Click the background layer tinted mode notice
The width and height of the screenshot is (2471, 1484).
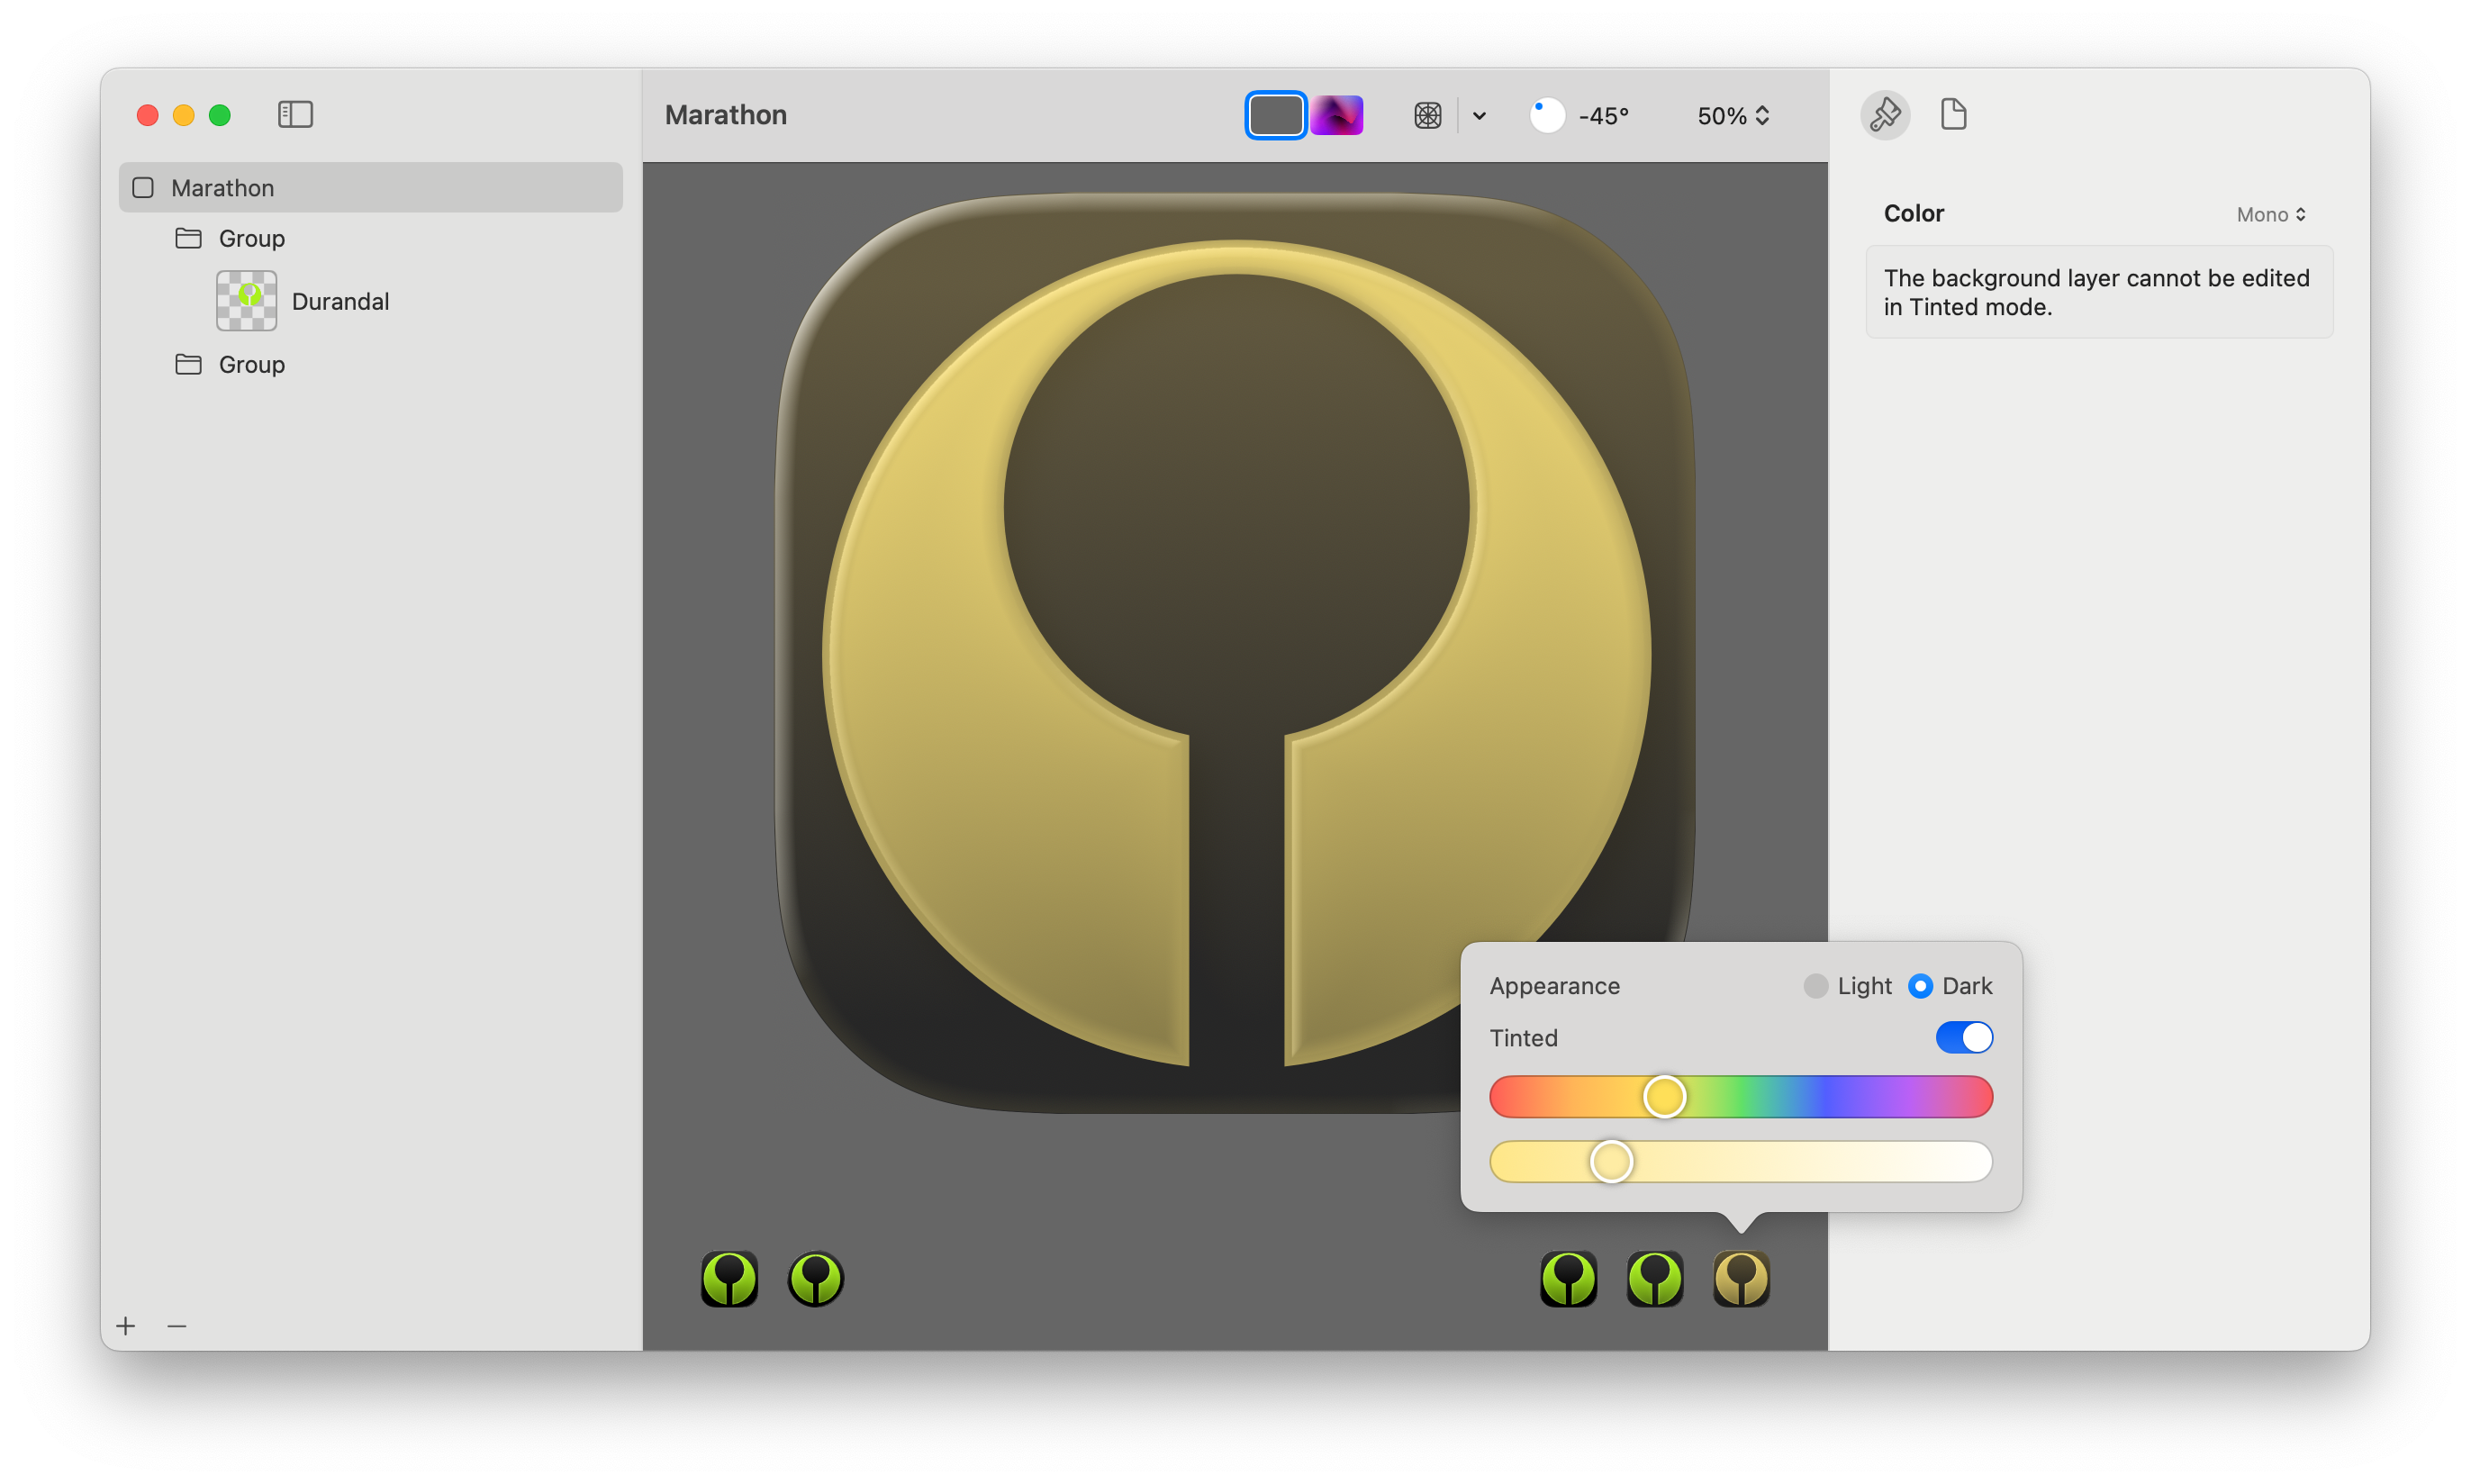click(x=2097, y=292)
